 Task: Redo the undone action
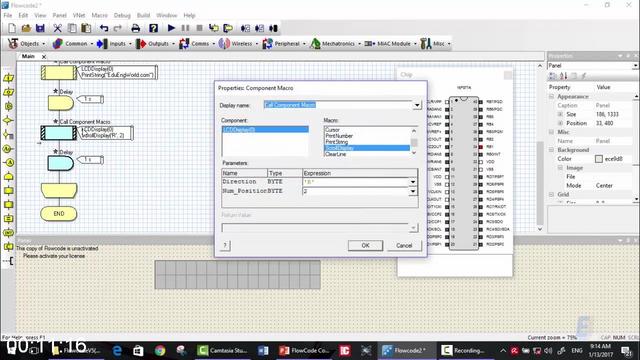coord(118,28)
